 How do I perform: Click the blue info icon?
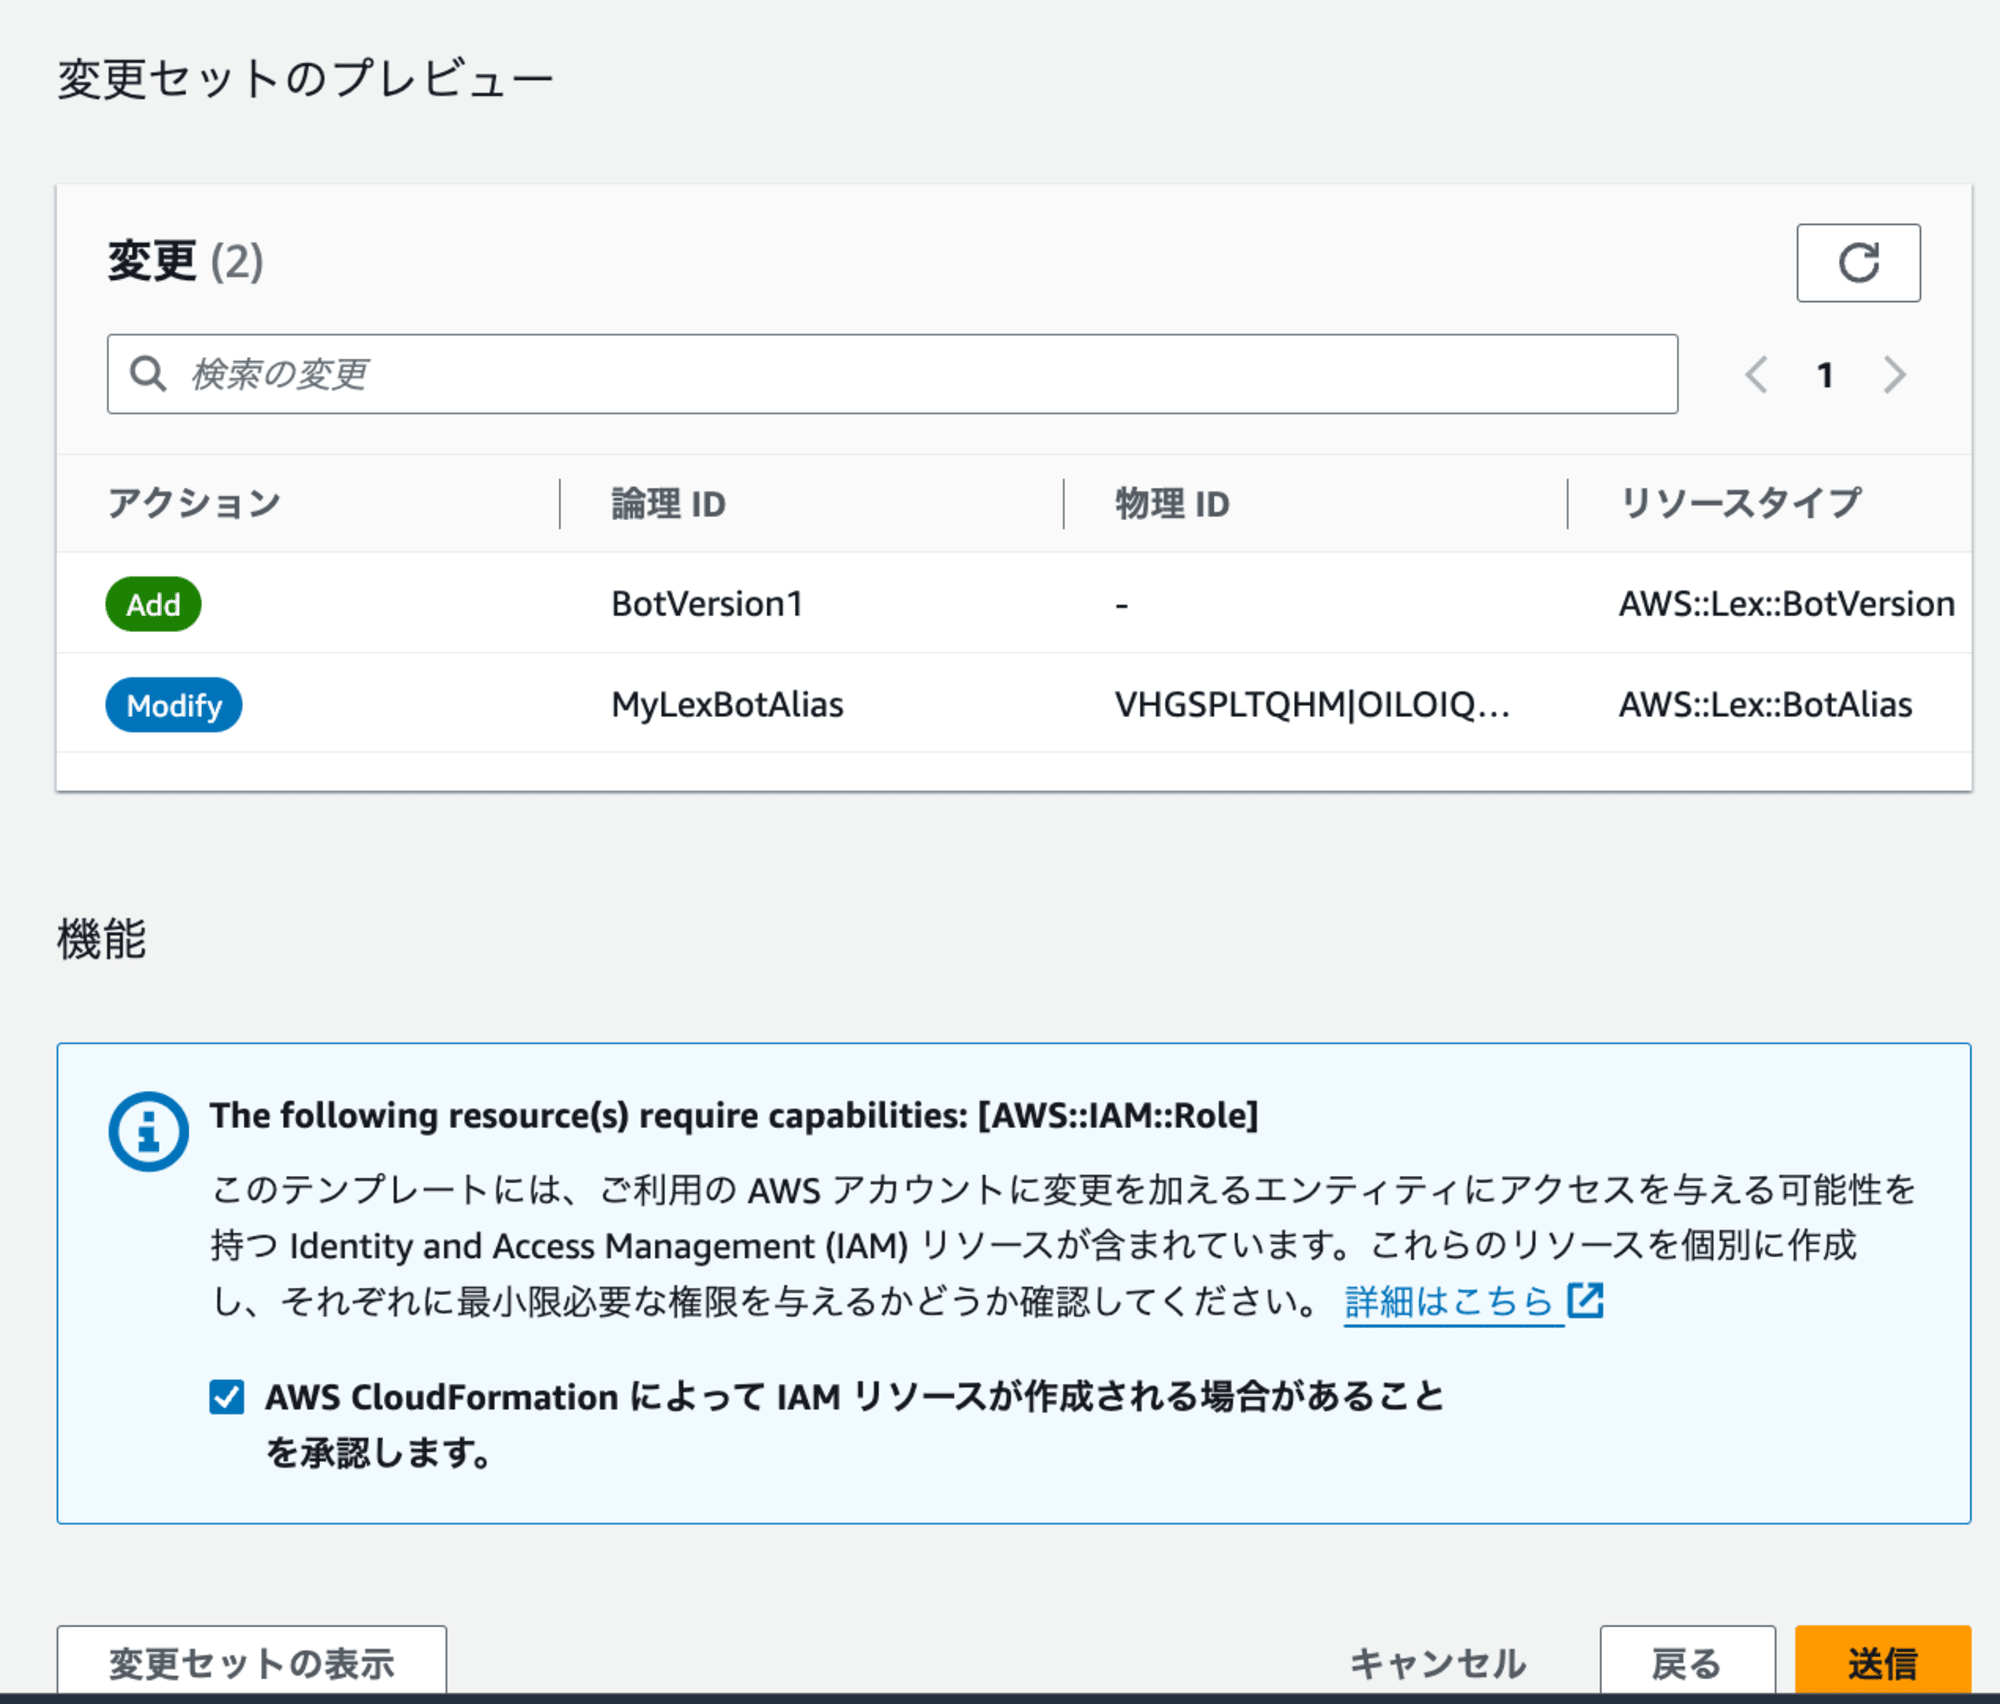click(148, 1131)
